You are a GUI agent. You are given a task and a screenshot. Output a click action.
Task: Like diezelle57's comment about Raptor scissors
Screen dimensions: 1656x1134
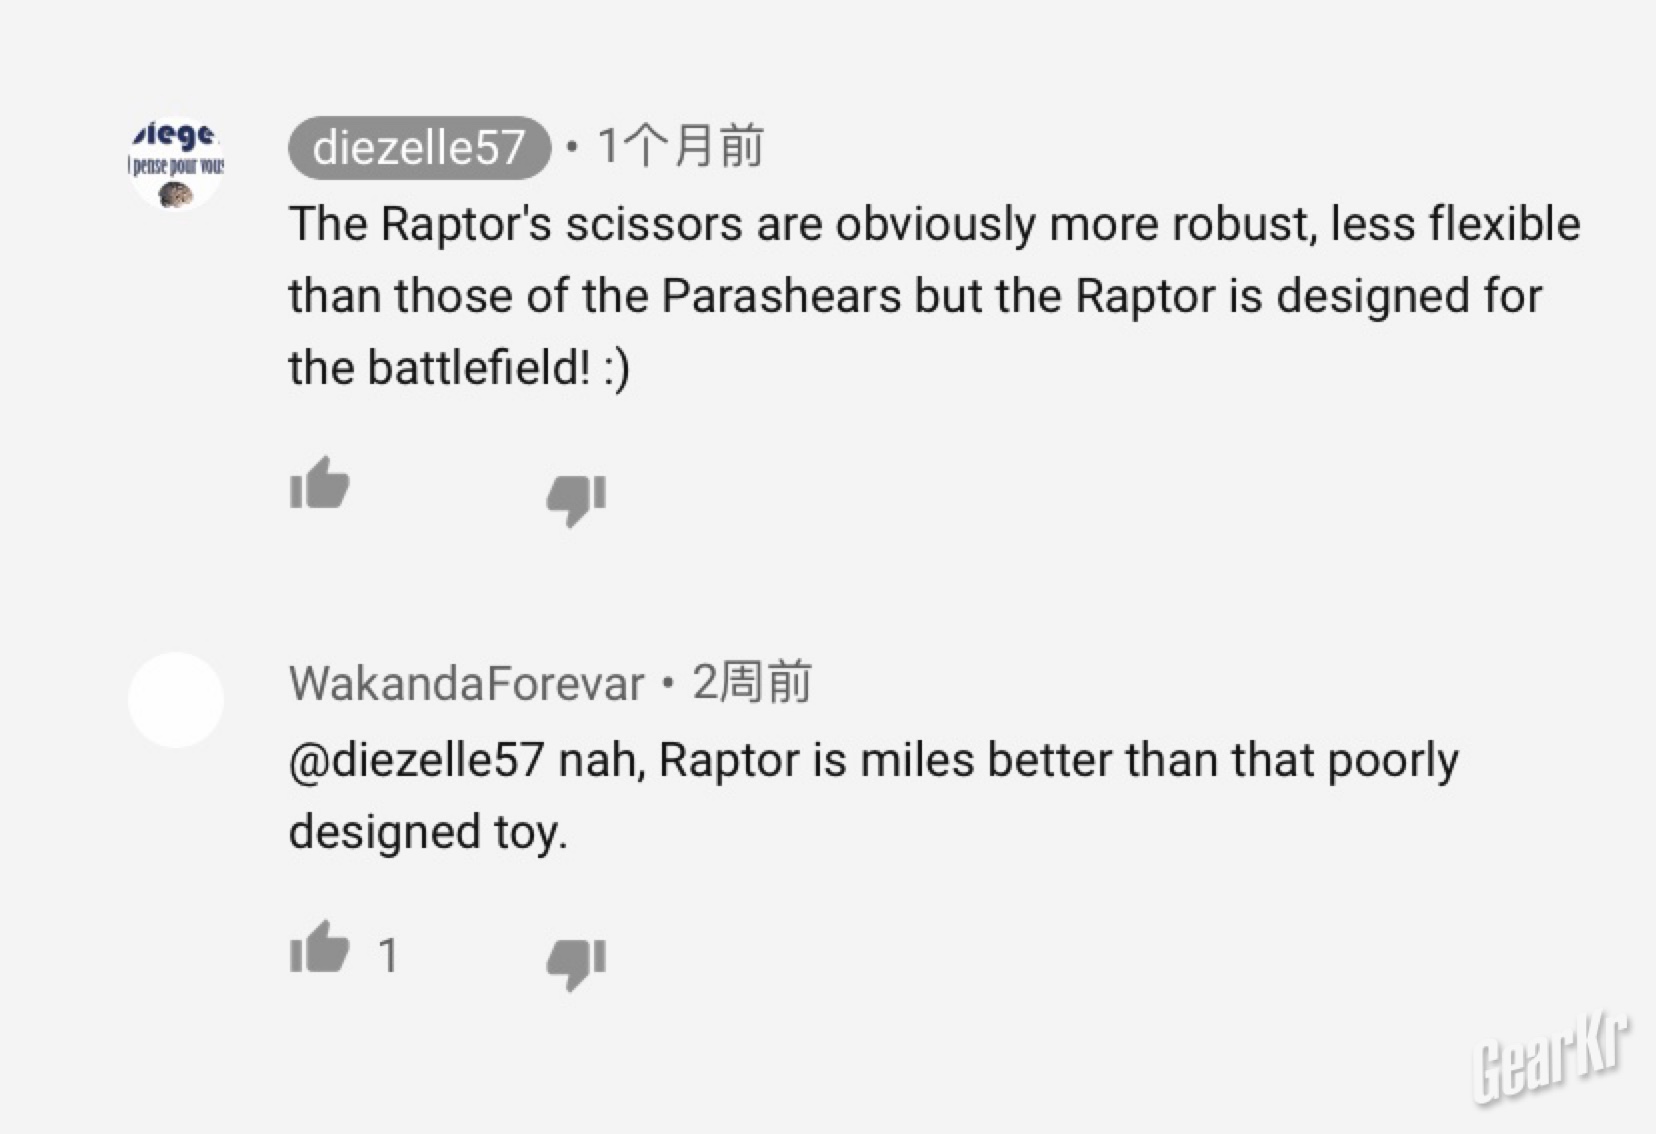(x=319, y=484)
